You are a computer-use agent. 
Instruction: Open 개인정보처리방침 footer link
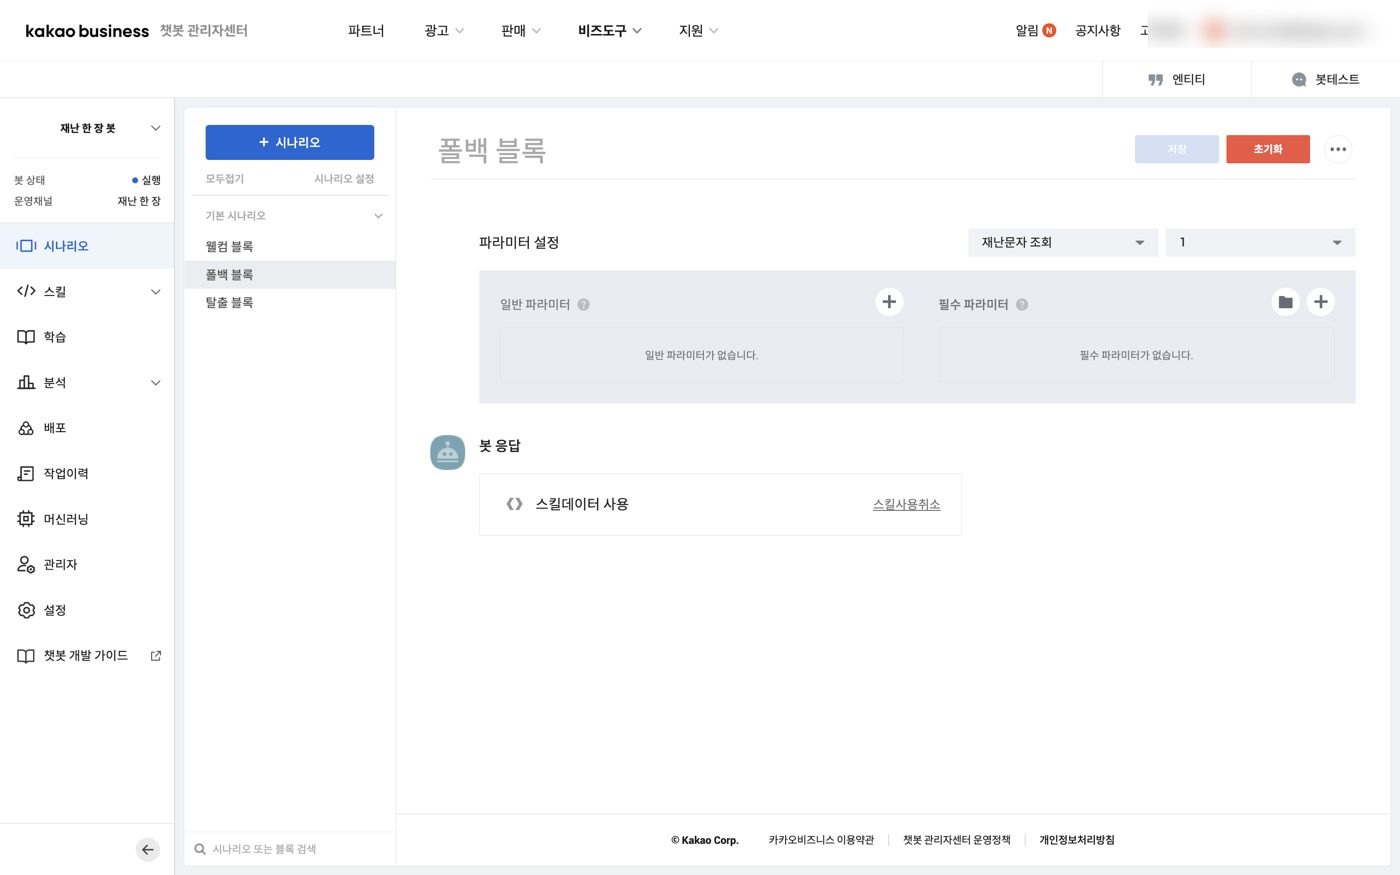tap(1077, 840)
